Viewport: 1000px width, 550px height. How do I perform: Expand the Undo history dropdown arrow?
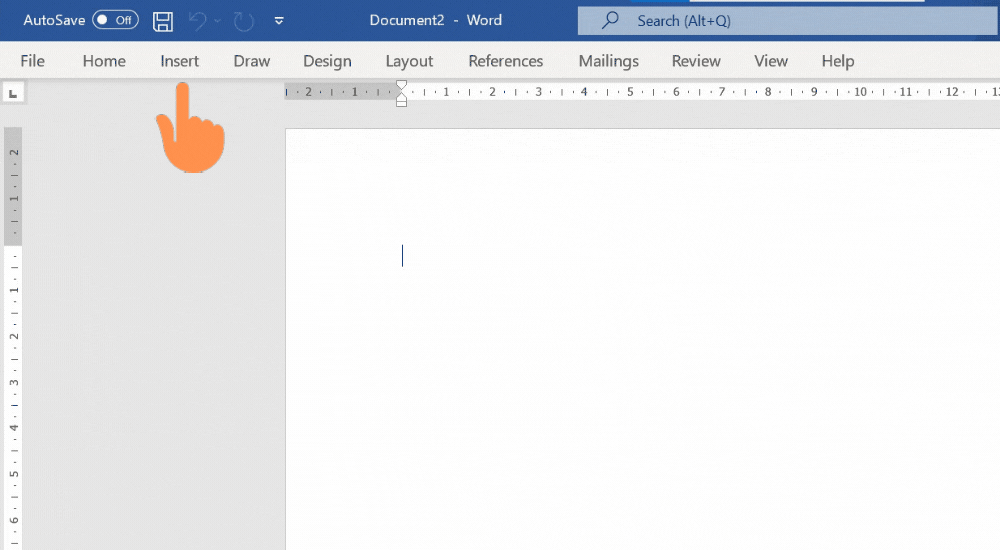[217, 20]
